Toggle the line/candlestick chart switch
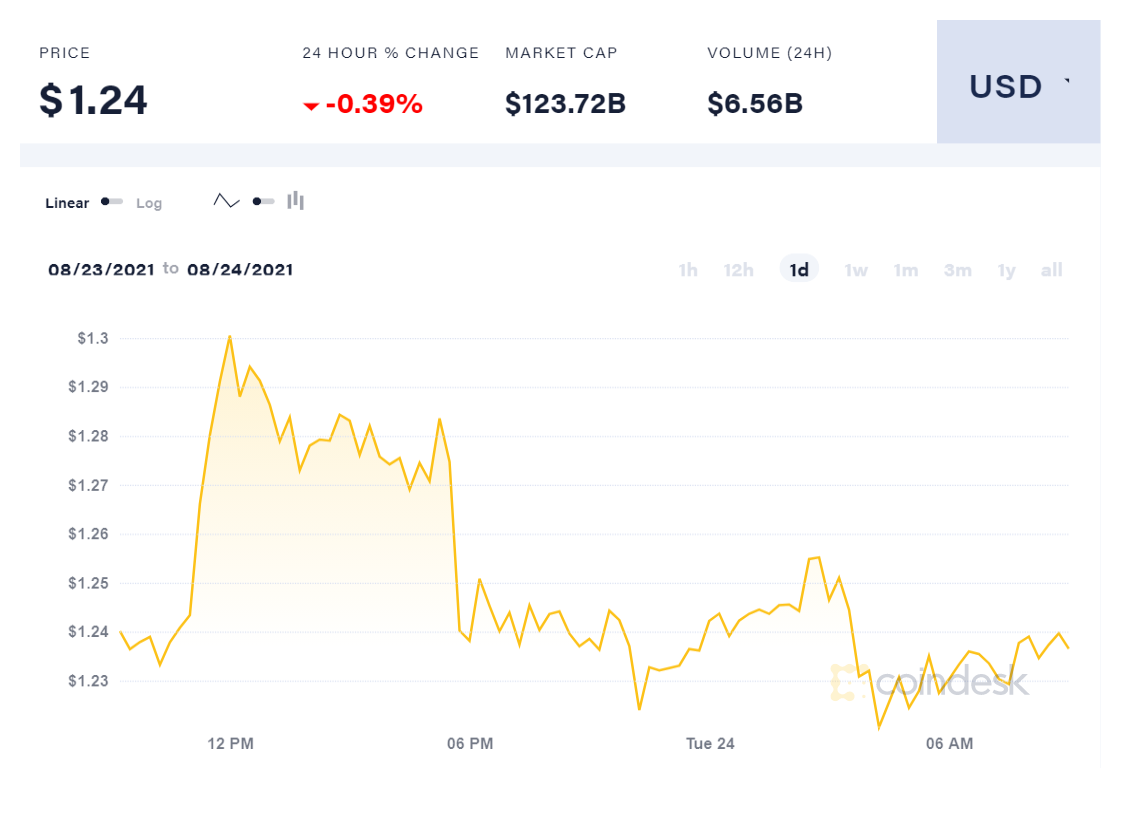This screenshot has height=828, width=1121. click(263, 202)
